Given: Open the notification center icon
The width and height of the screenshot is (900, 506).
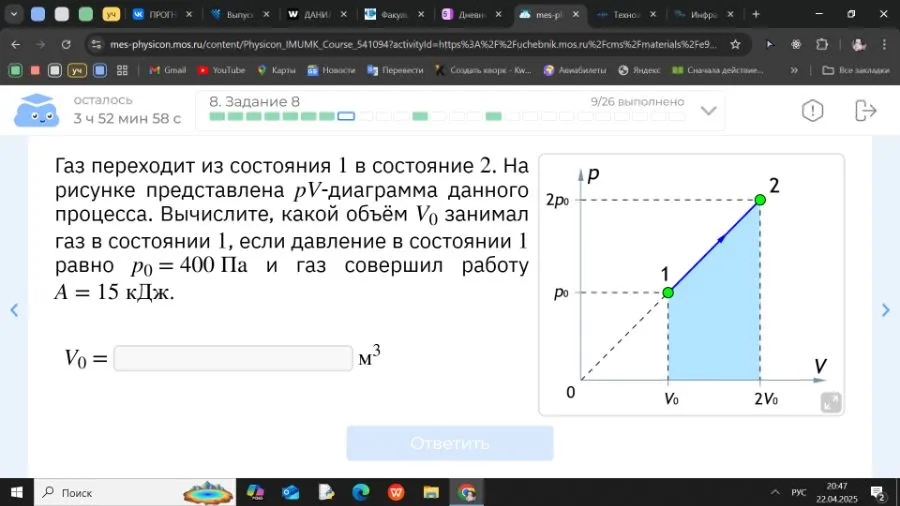Looking at the screenshot, I should coord(878,492).
